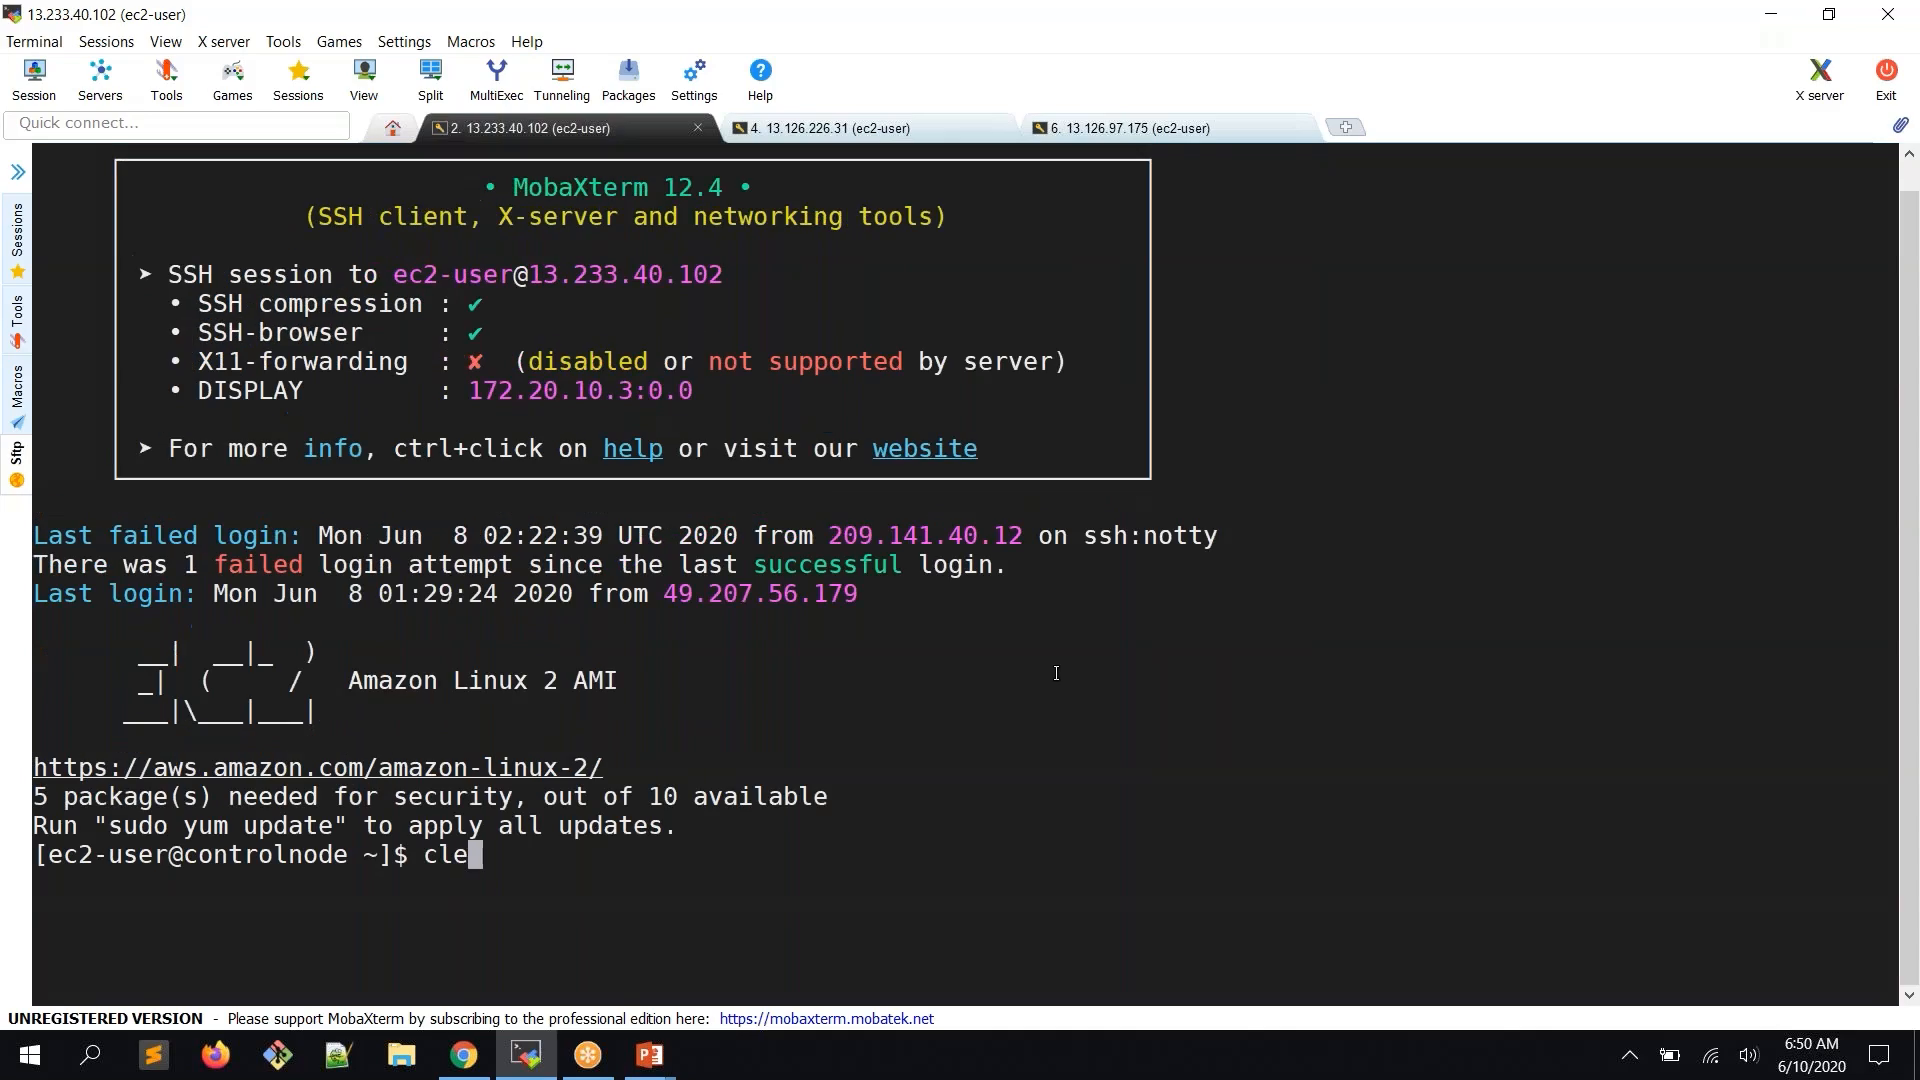
Task: Click the Quick connect input field
Action: 177,124
